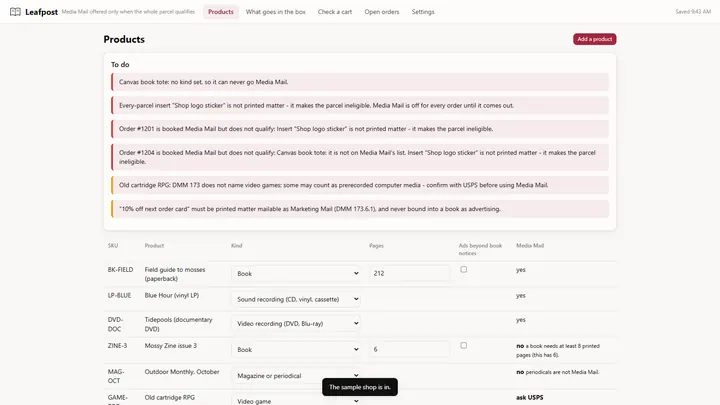Image resolution: width=720 pixels, height=405 pixels.
Task: Open the Settings tab
Action: point(423,12)
